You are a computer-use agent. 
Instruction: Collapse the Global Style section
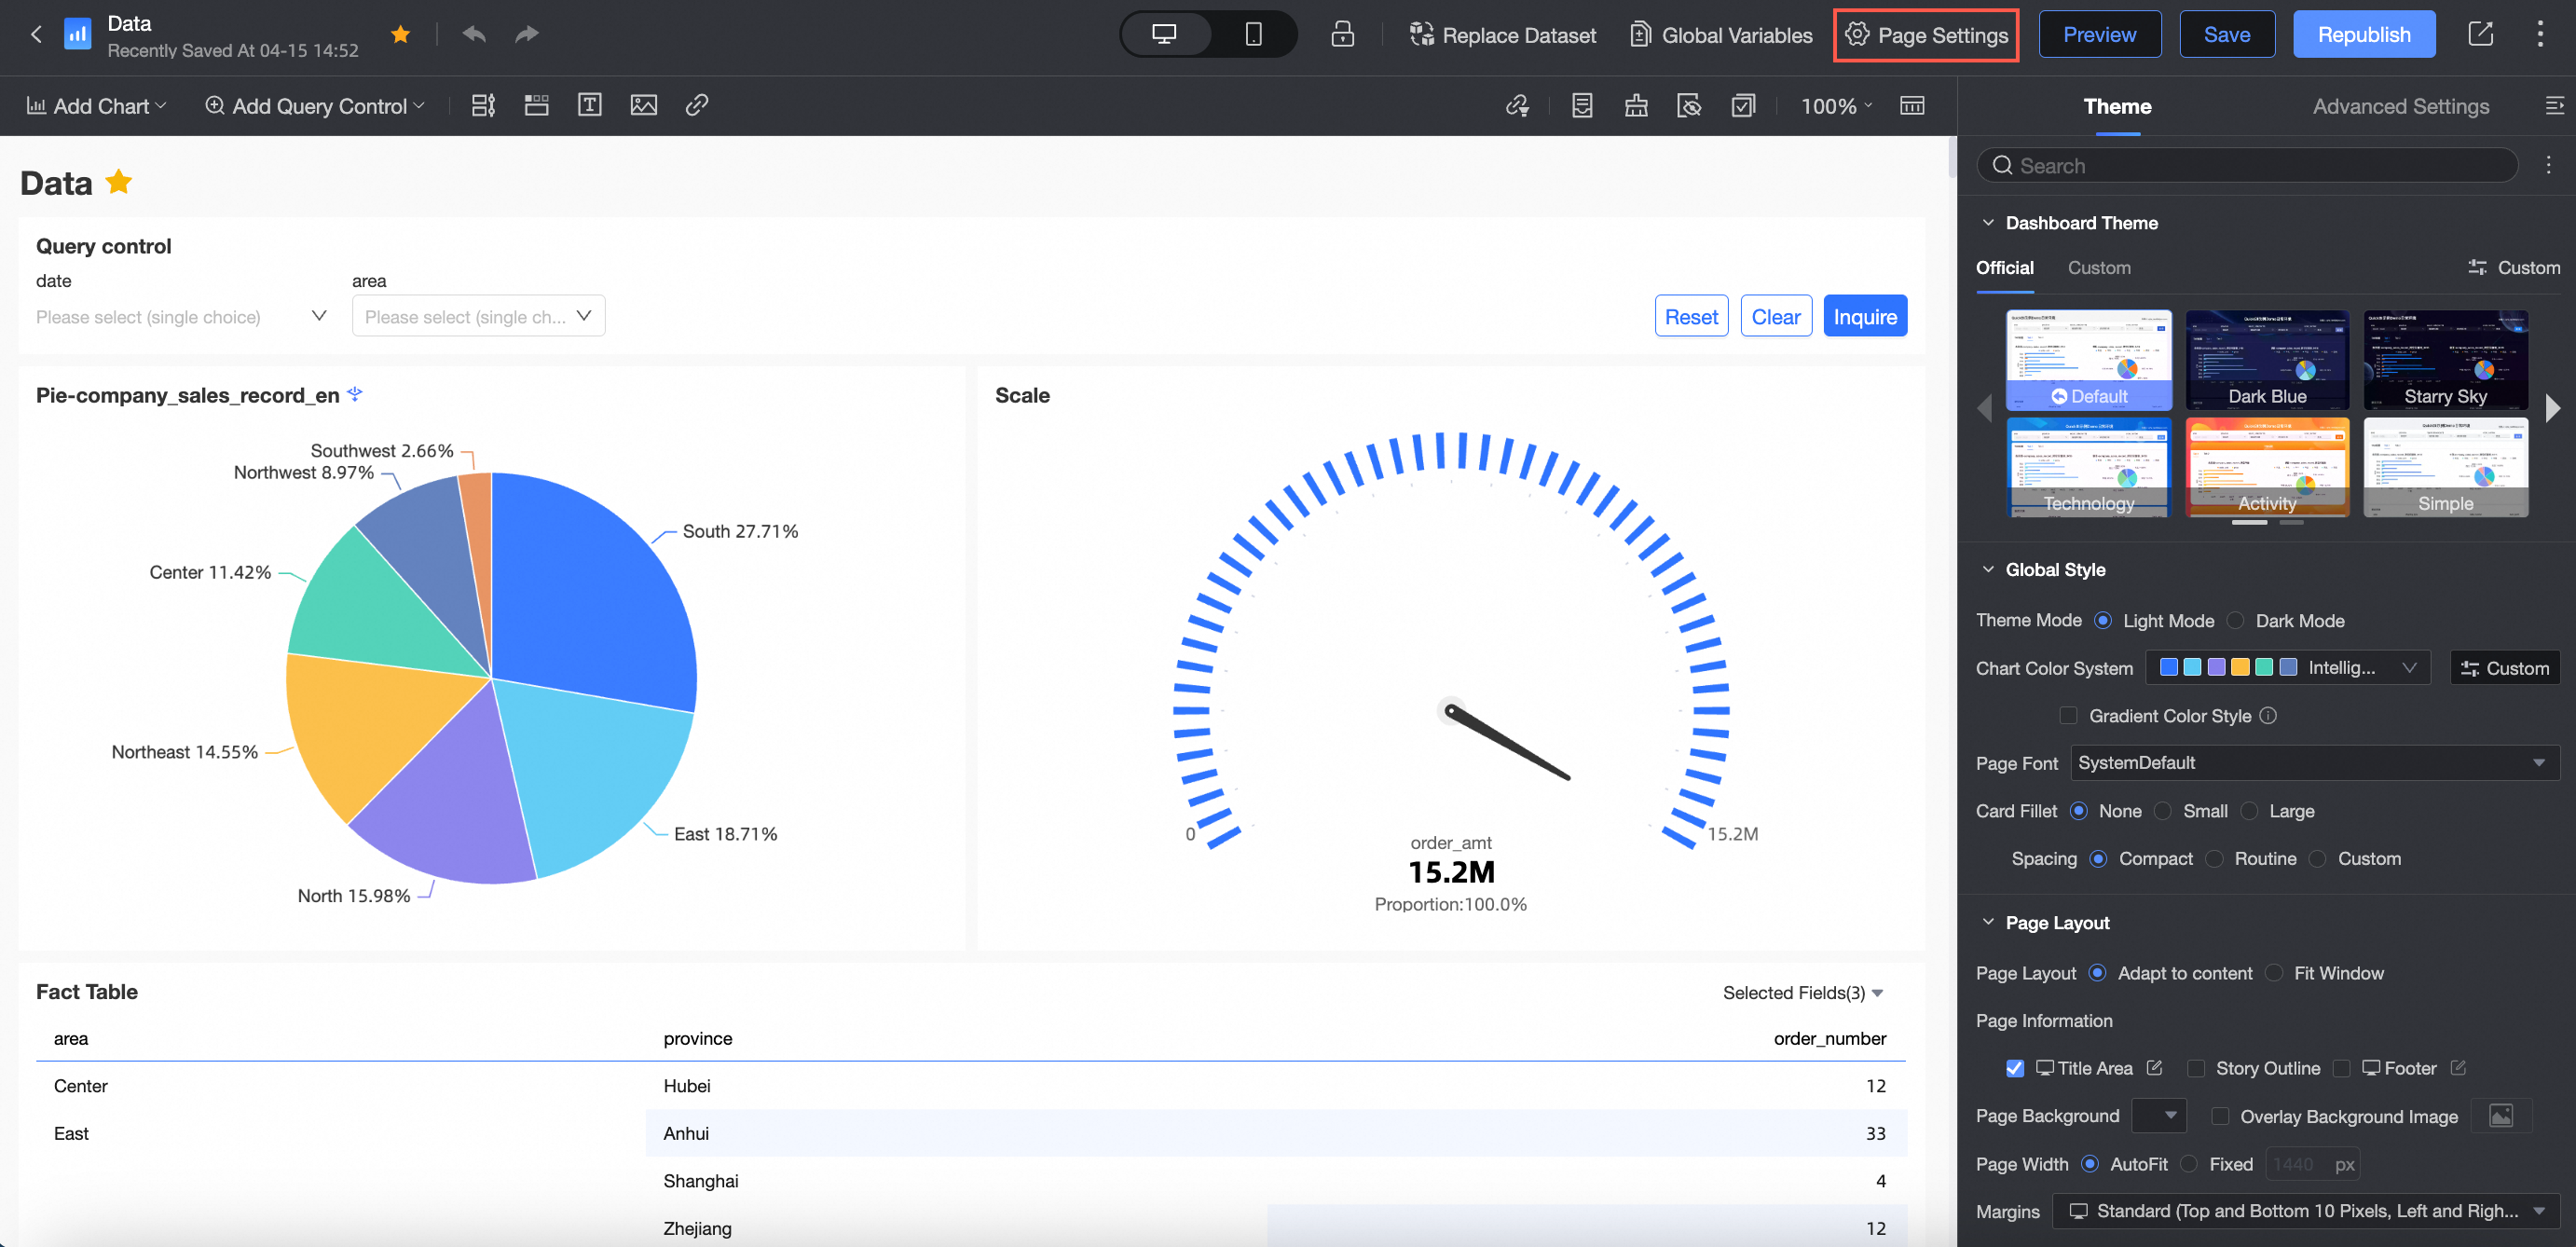[x=1988, y=569]
